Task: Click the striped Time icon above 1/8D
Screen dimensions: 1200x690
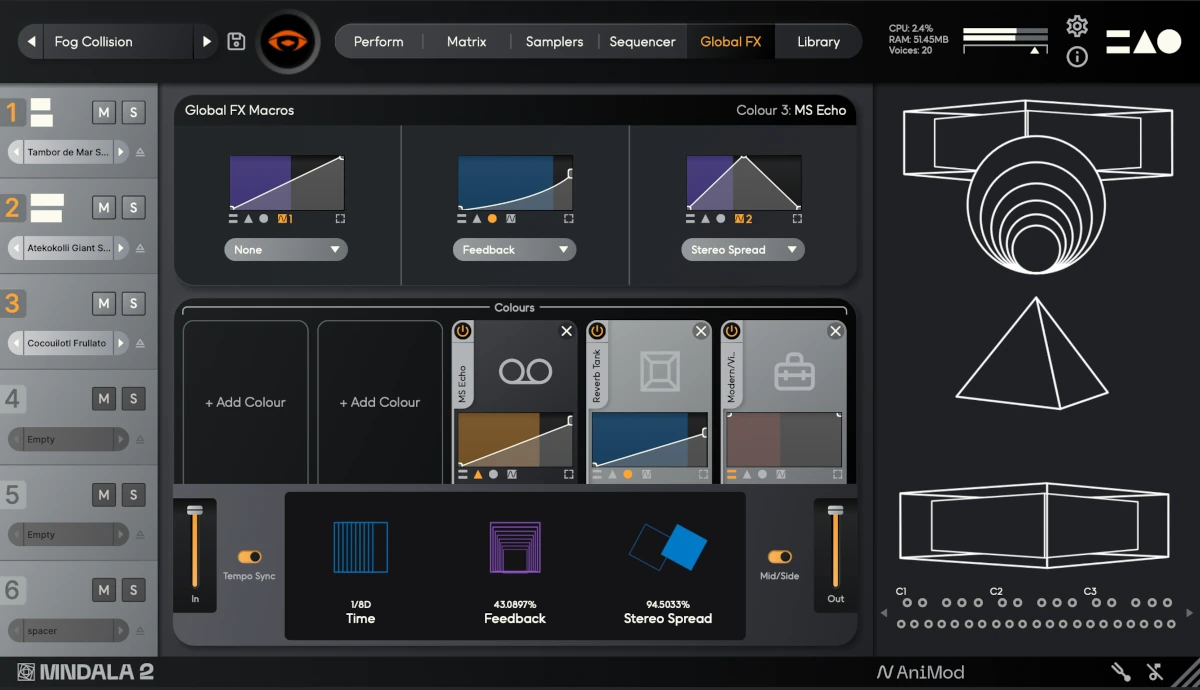Action: [360, 548]
